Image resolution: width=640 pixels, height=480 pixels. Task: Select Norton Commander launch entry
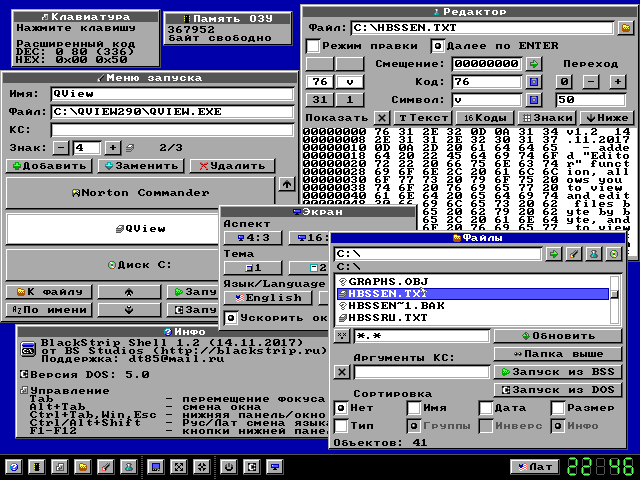pyautogui.click(x=140, y=193)
